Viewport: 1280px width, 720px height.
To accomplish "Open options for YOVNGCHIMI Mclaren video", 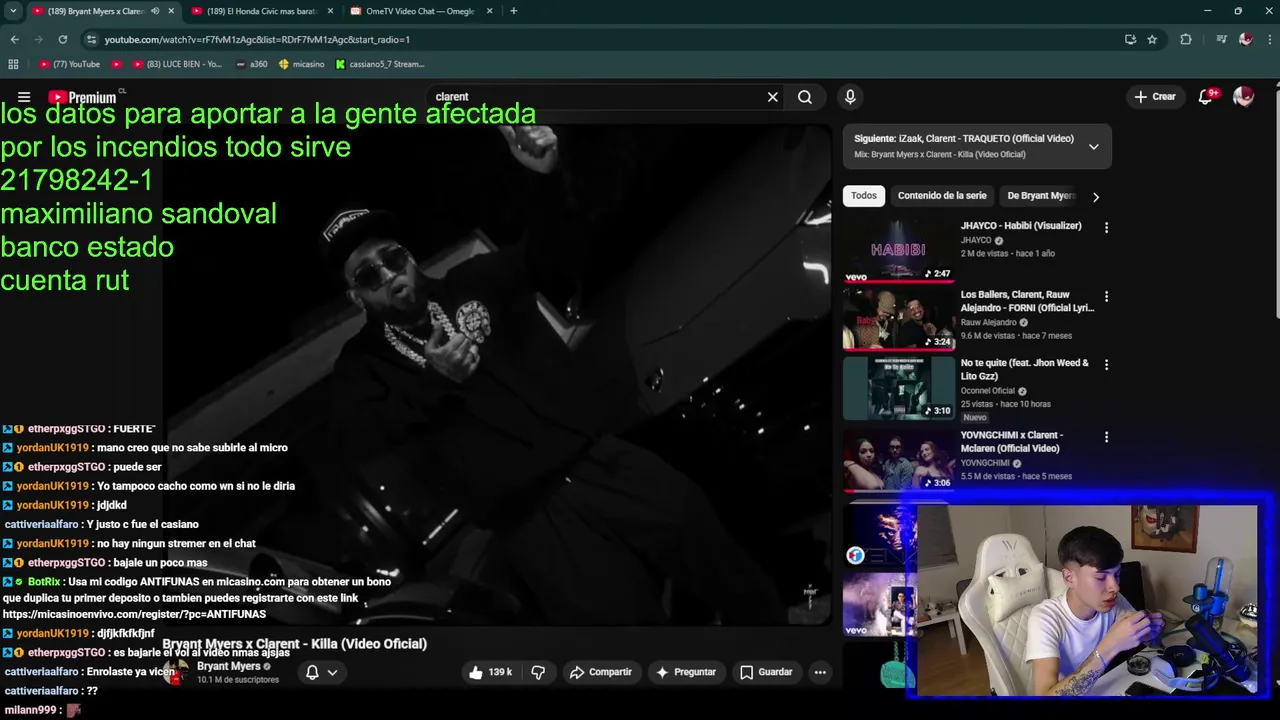I will 1106,437.
